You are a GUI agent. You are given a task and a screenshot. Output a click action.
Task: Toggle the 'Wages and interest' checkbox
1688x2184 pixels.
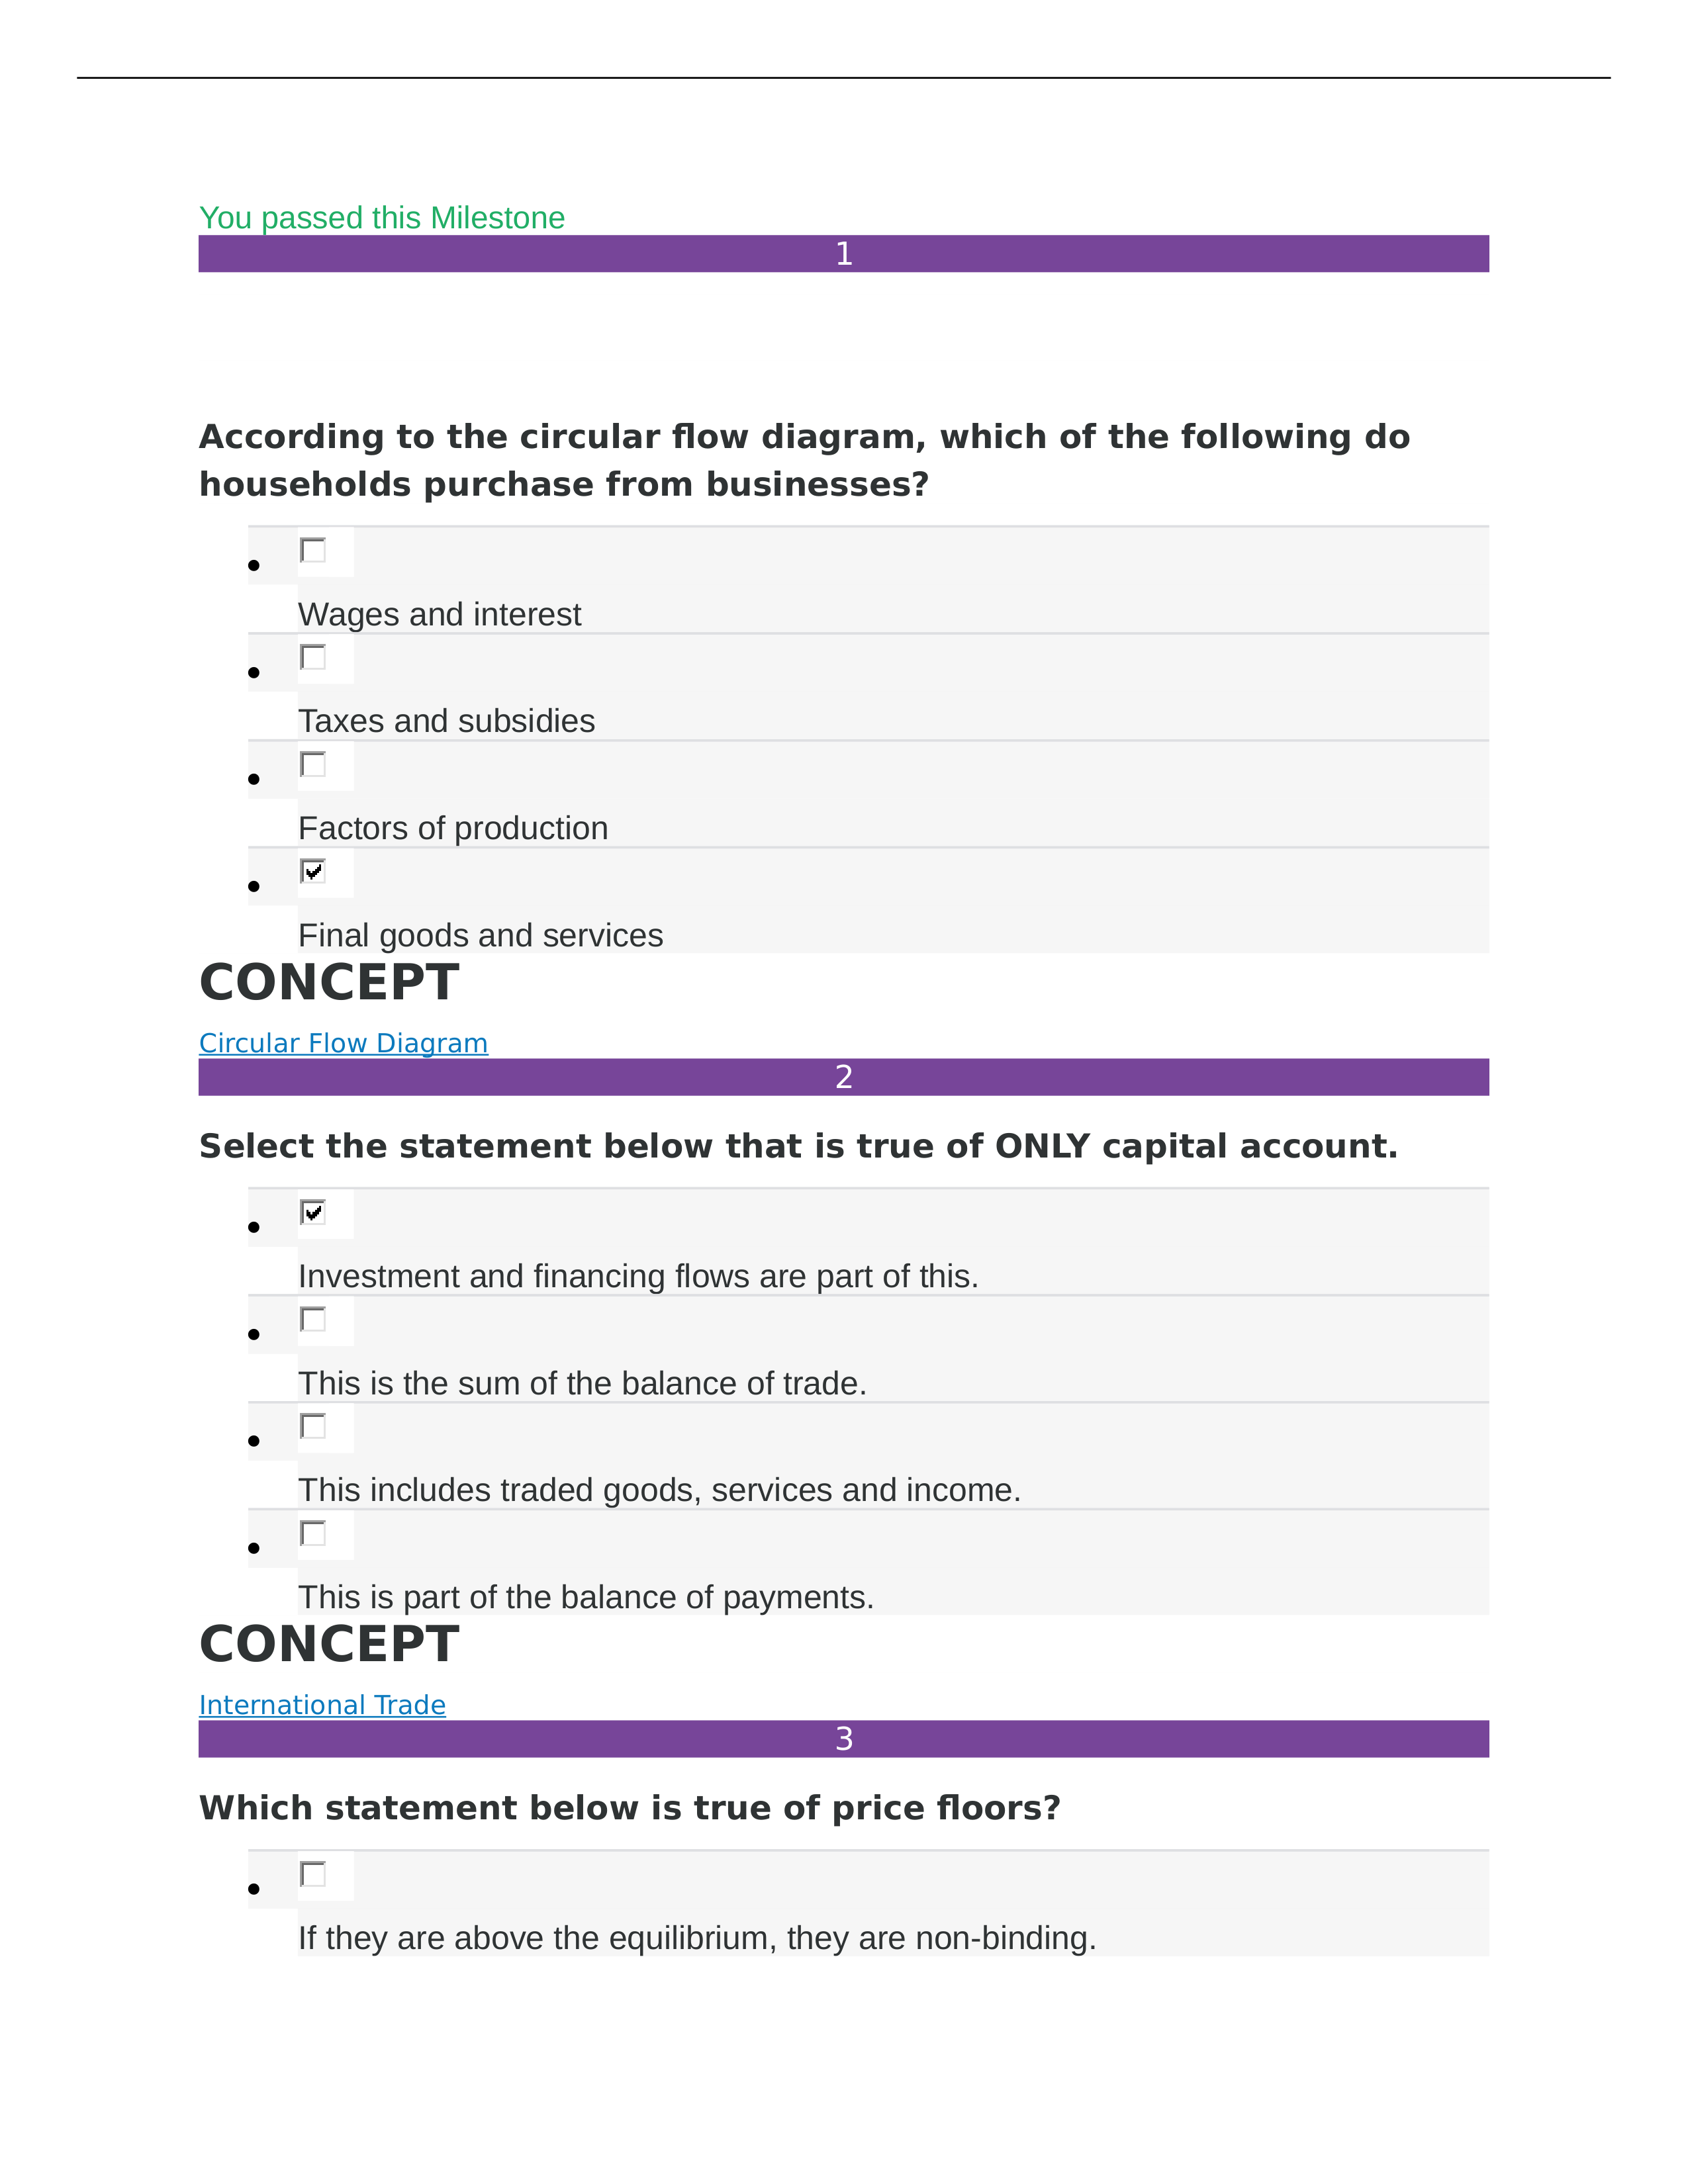[x=310, y=546]
